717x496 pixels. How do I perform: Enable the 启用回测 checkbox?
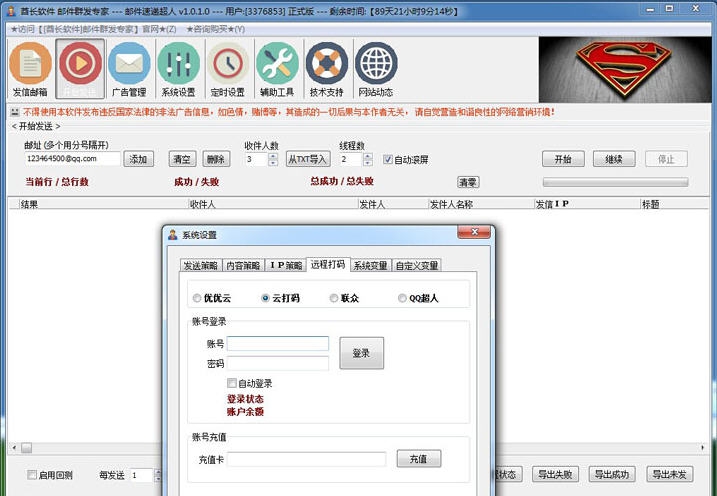pyautogui.click(x=32, y=475)
